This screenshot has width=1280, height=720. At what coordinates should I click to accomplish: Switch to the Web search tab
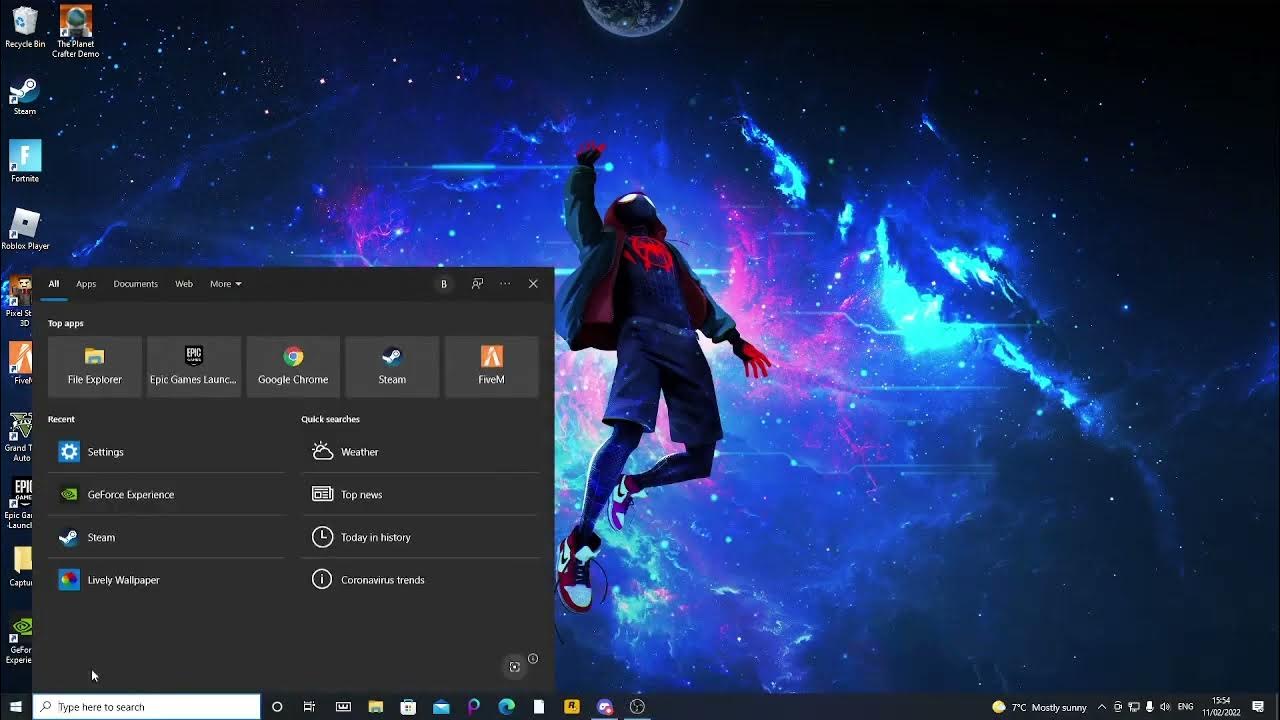click(184, 284)
